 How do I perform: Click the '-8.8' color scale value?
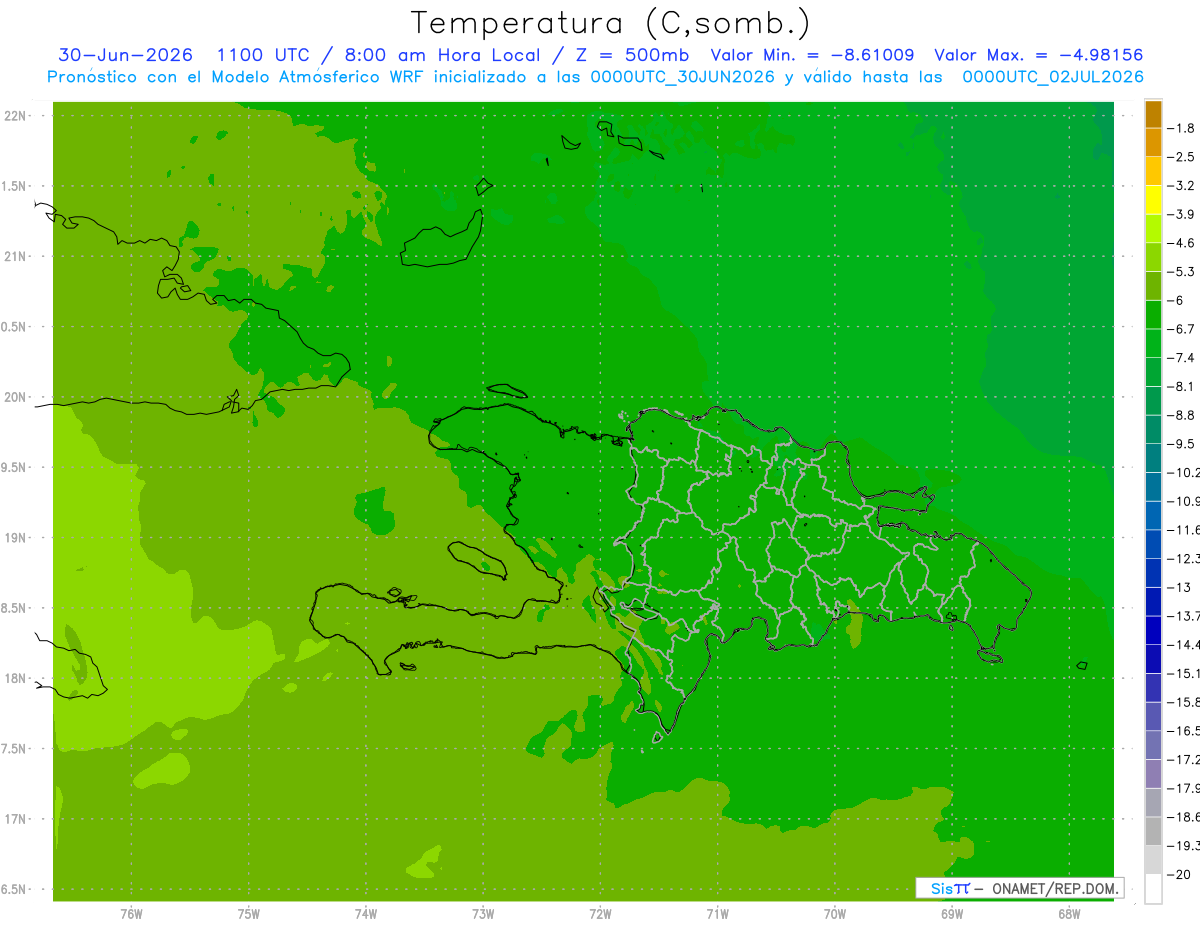(x=1181, y=415)
